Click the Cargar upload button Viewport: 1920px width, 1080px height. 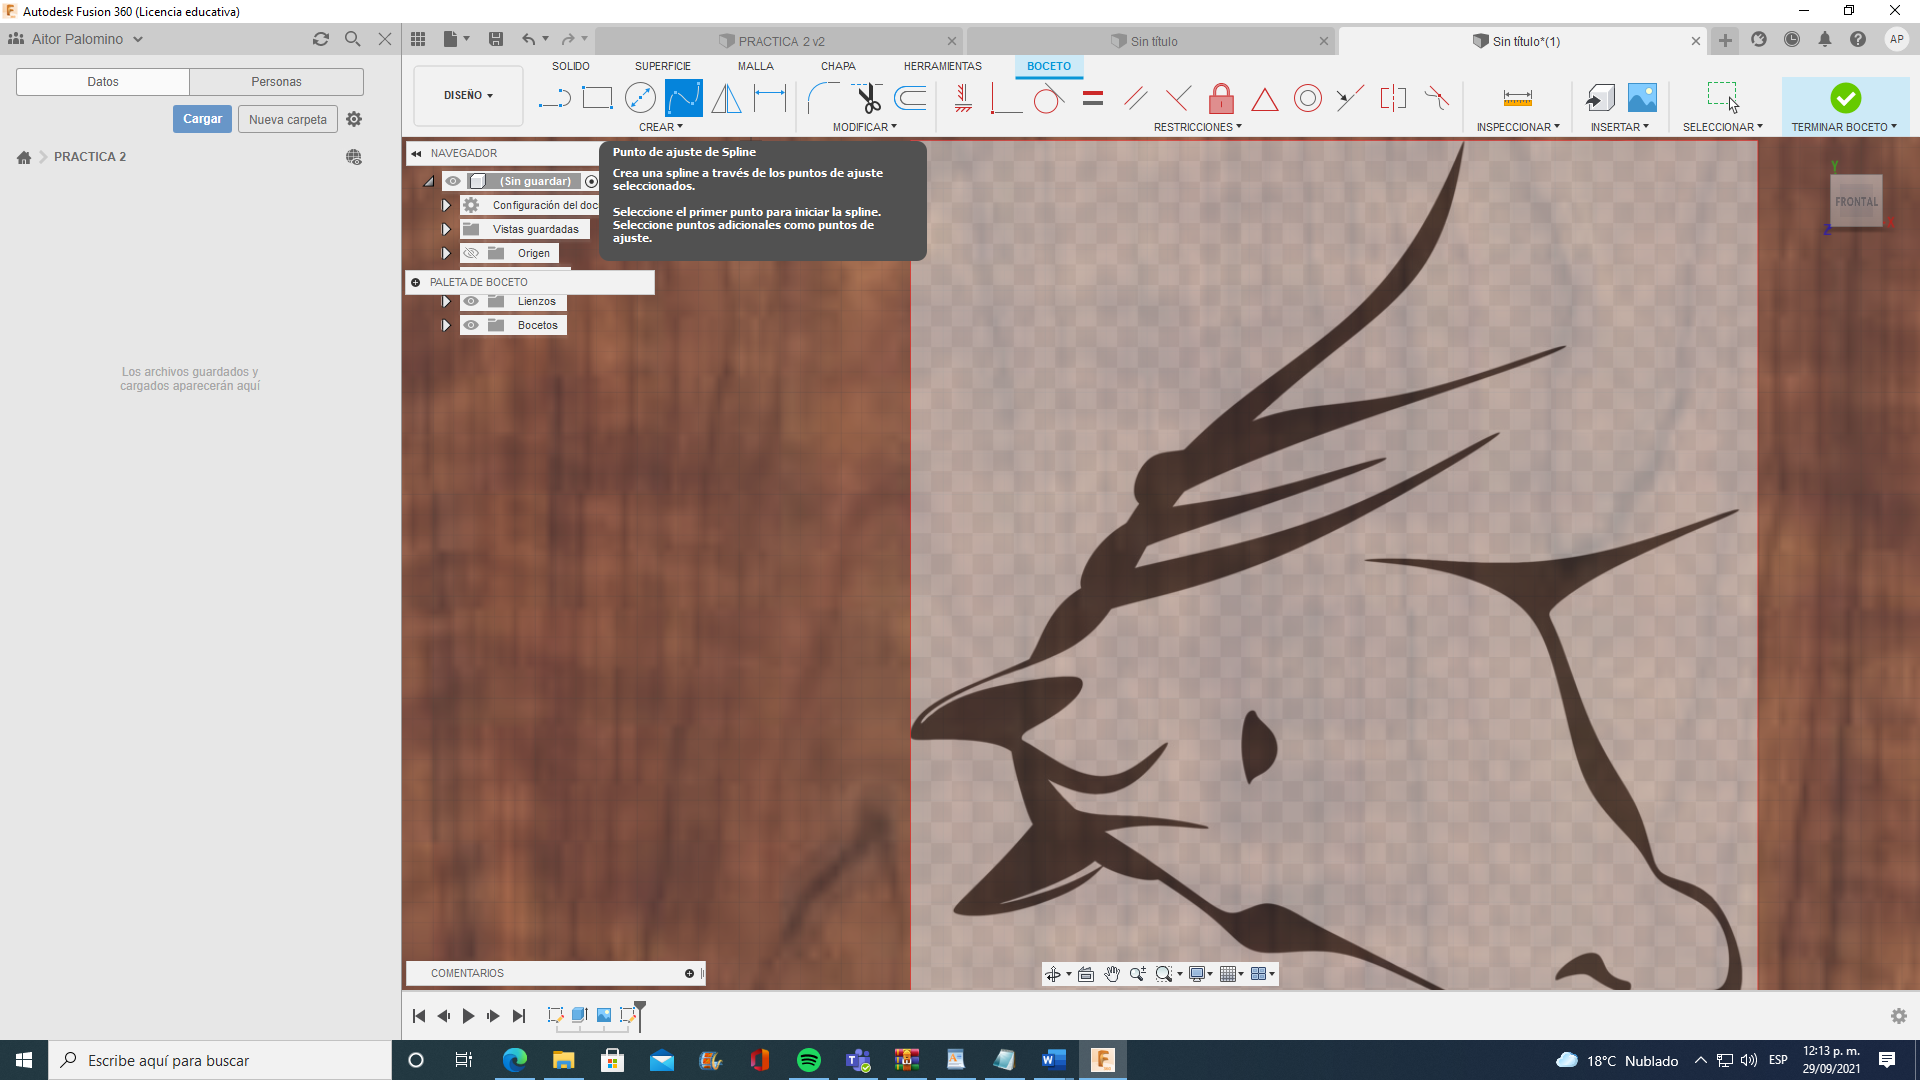coord(202,119)
